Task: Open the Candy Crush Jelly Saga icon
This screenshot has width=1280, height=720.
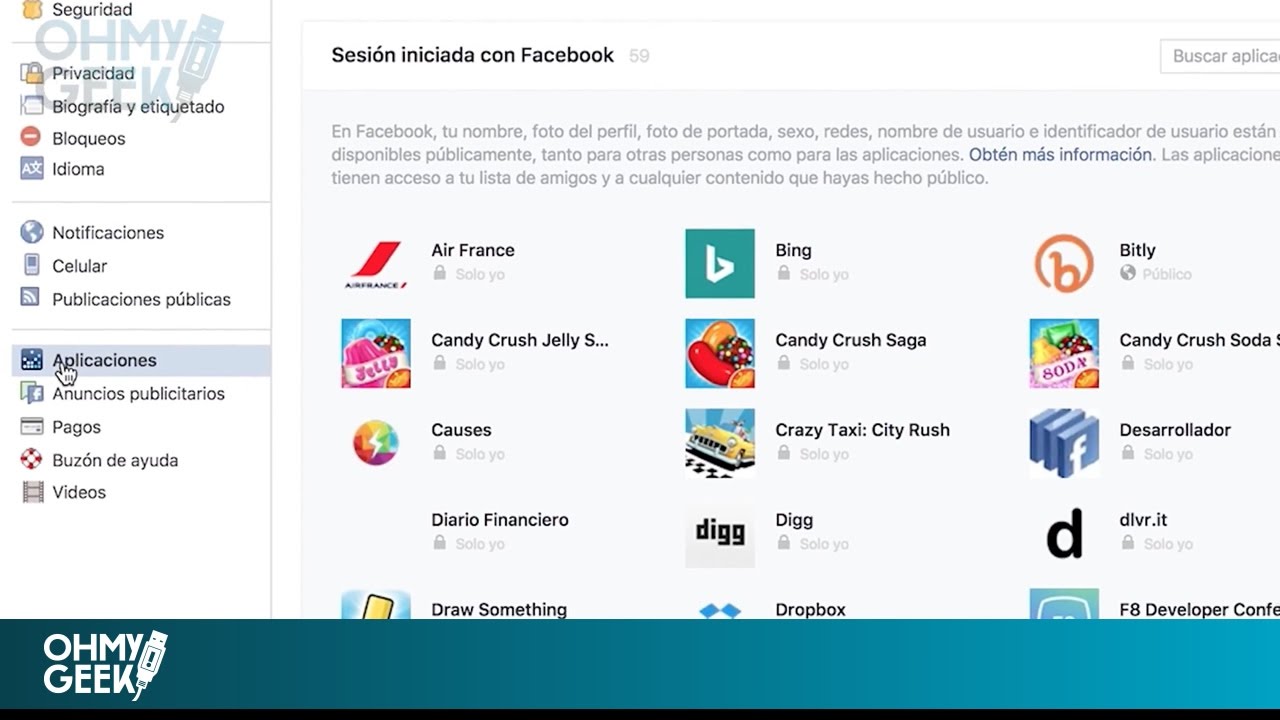Action: pos(376,354)
